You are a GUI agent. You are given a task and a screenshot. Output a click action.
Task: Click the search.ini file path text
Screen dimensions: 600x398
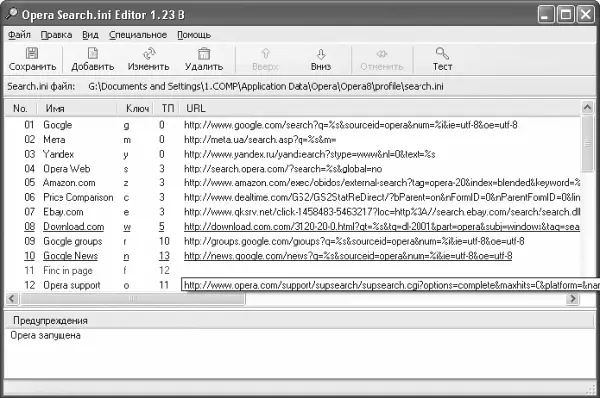266,86
